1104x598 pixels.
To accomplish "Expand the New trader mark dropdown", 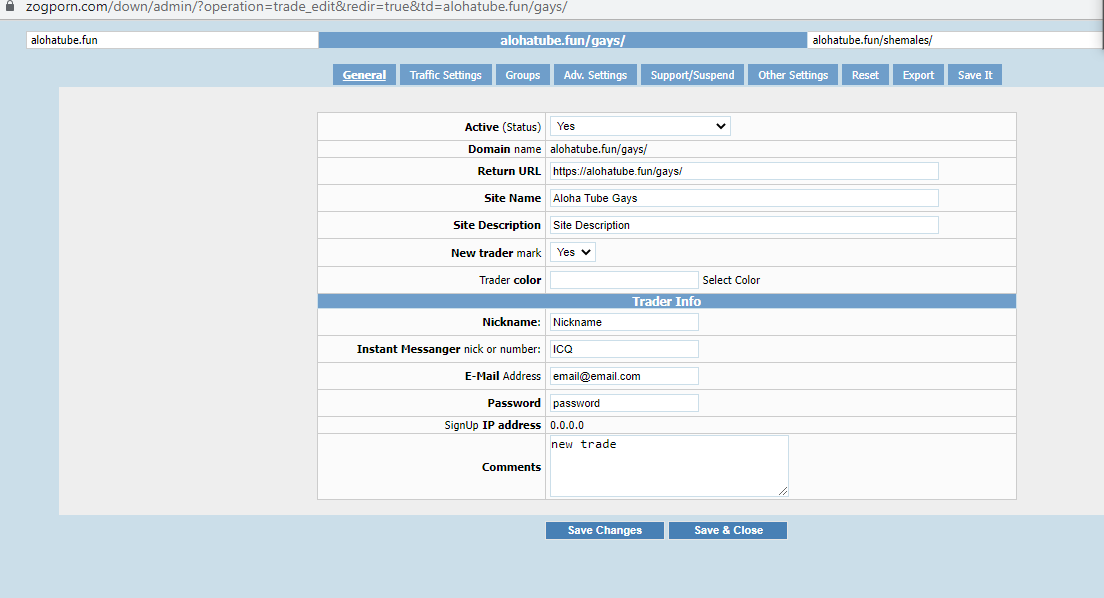I will tap(572, 252).
